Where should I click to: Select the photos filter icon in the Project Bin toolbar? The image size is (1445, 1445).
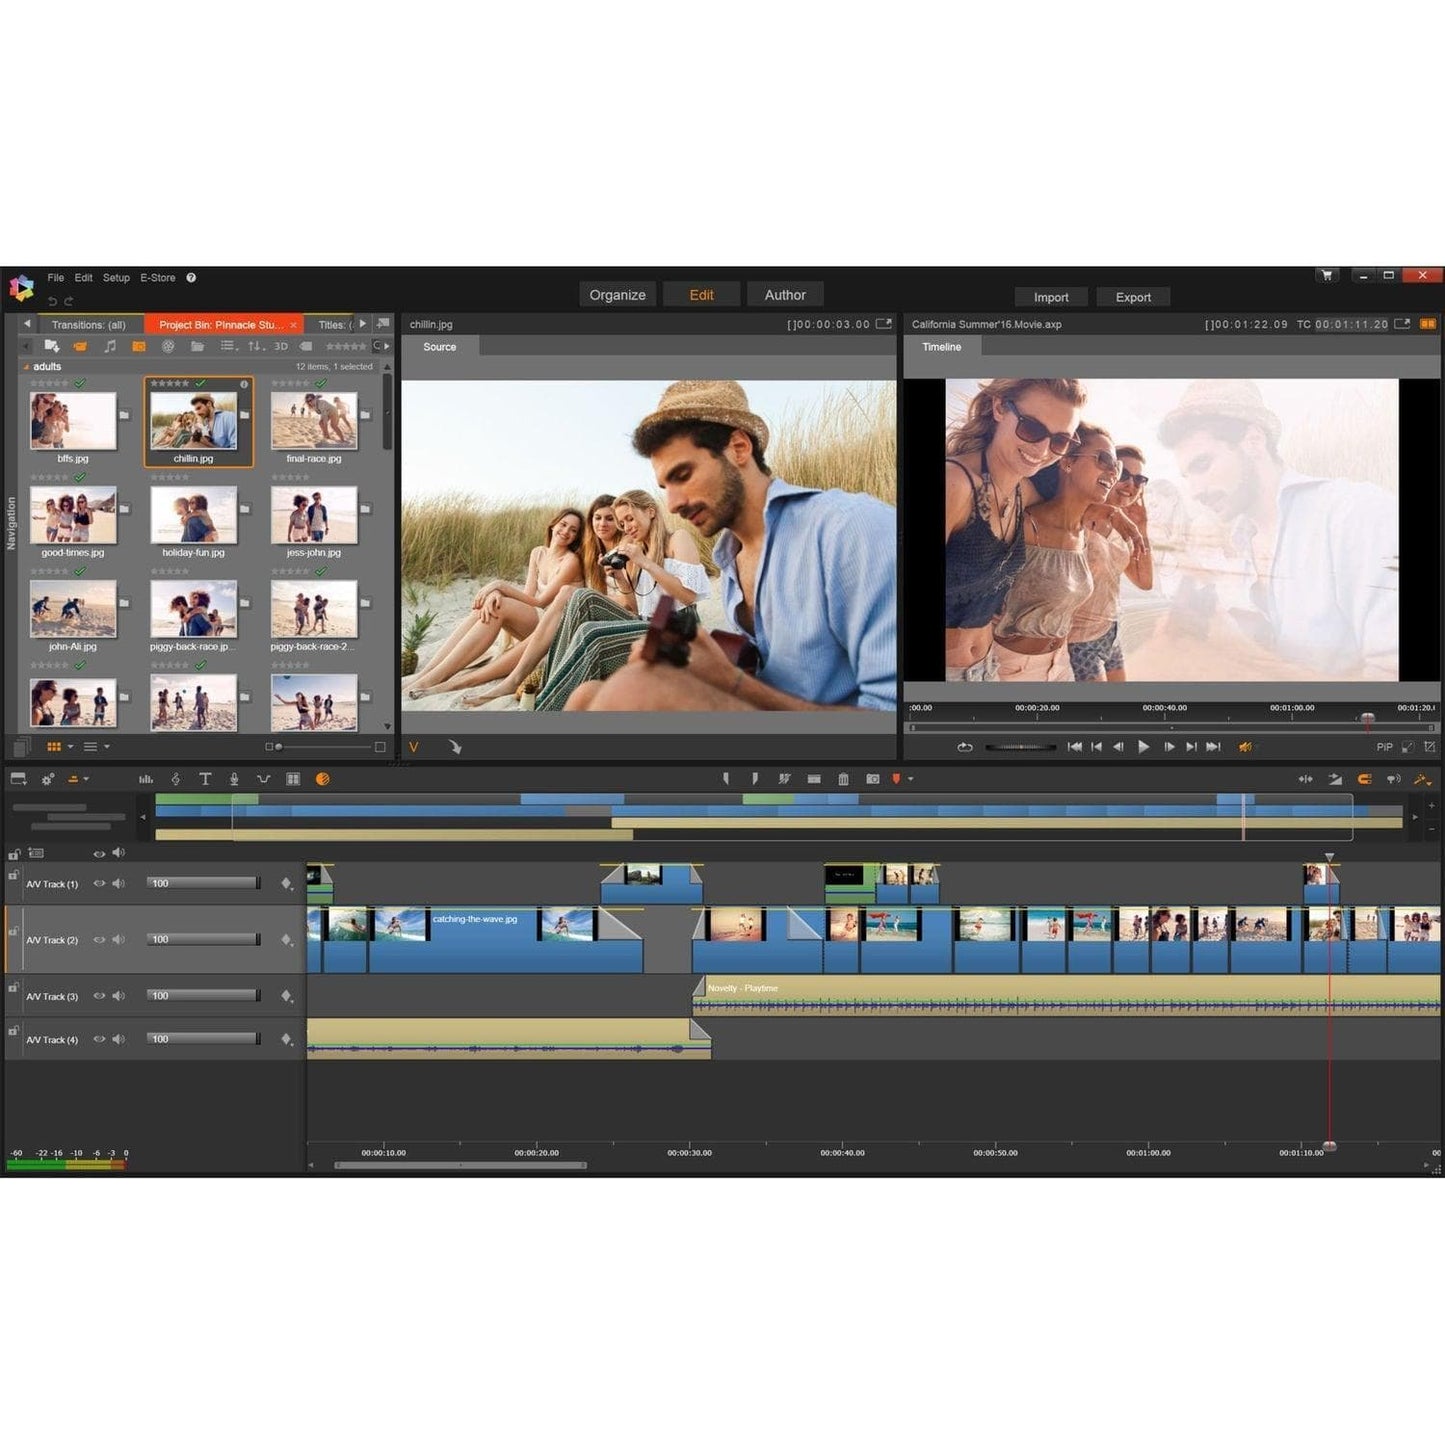(140, 347)
